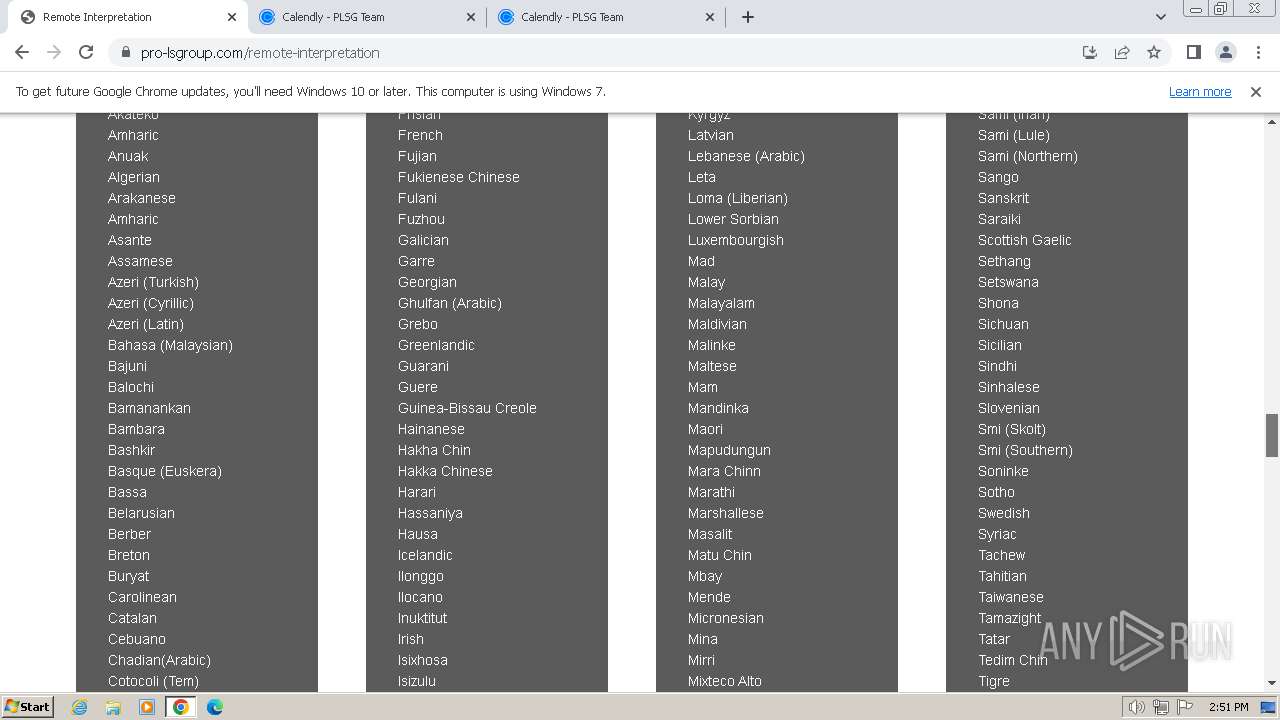
Task: Click Mapudungun language entry
Action: click(x=729, y=450)
